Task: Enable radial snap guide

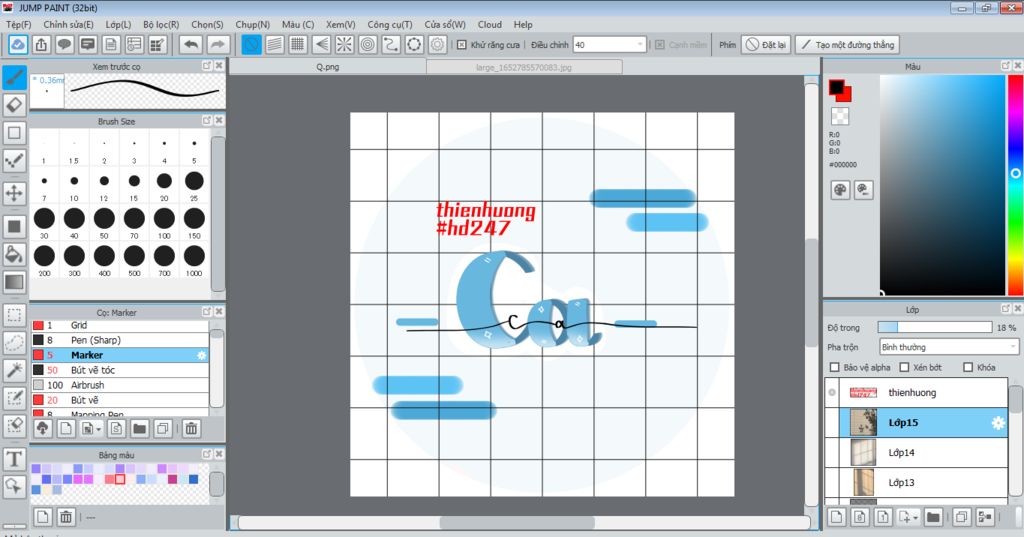Action: pos(344,44)
